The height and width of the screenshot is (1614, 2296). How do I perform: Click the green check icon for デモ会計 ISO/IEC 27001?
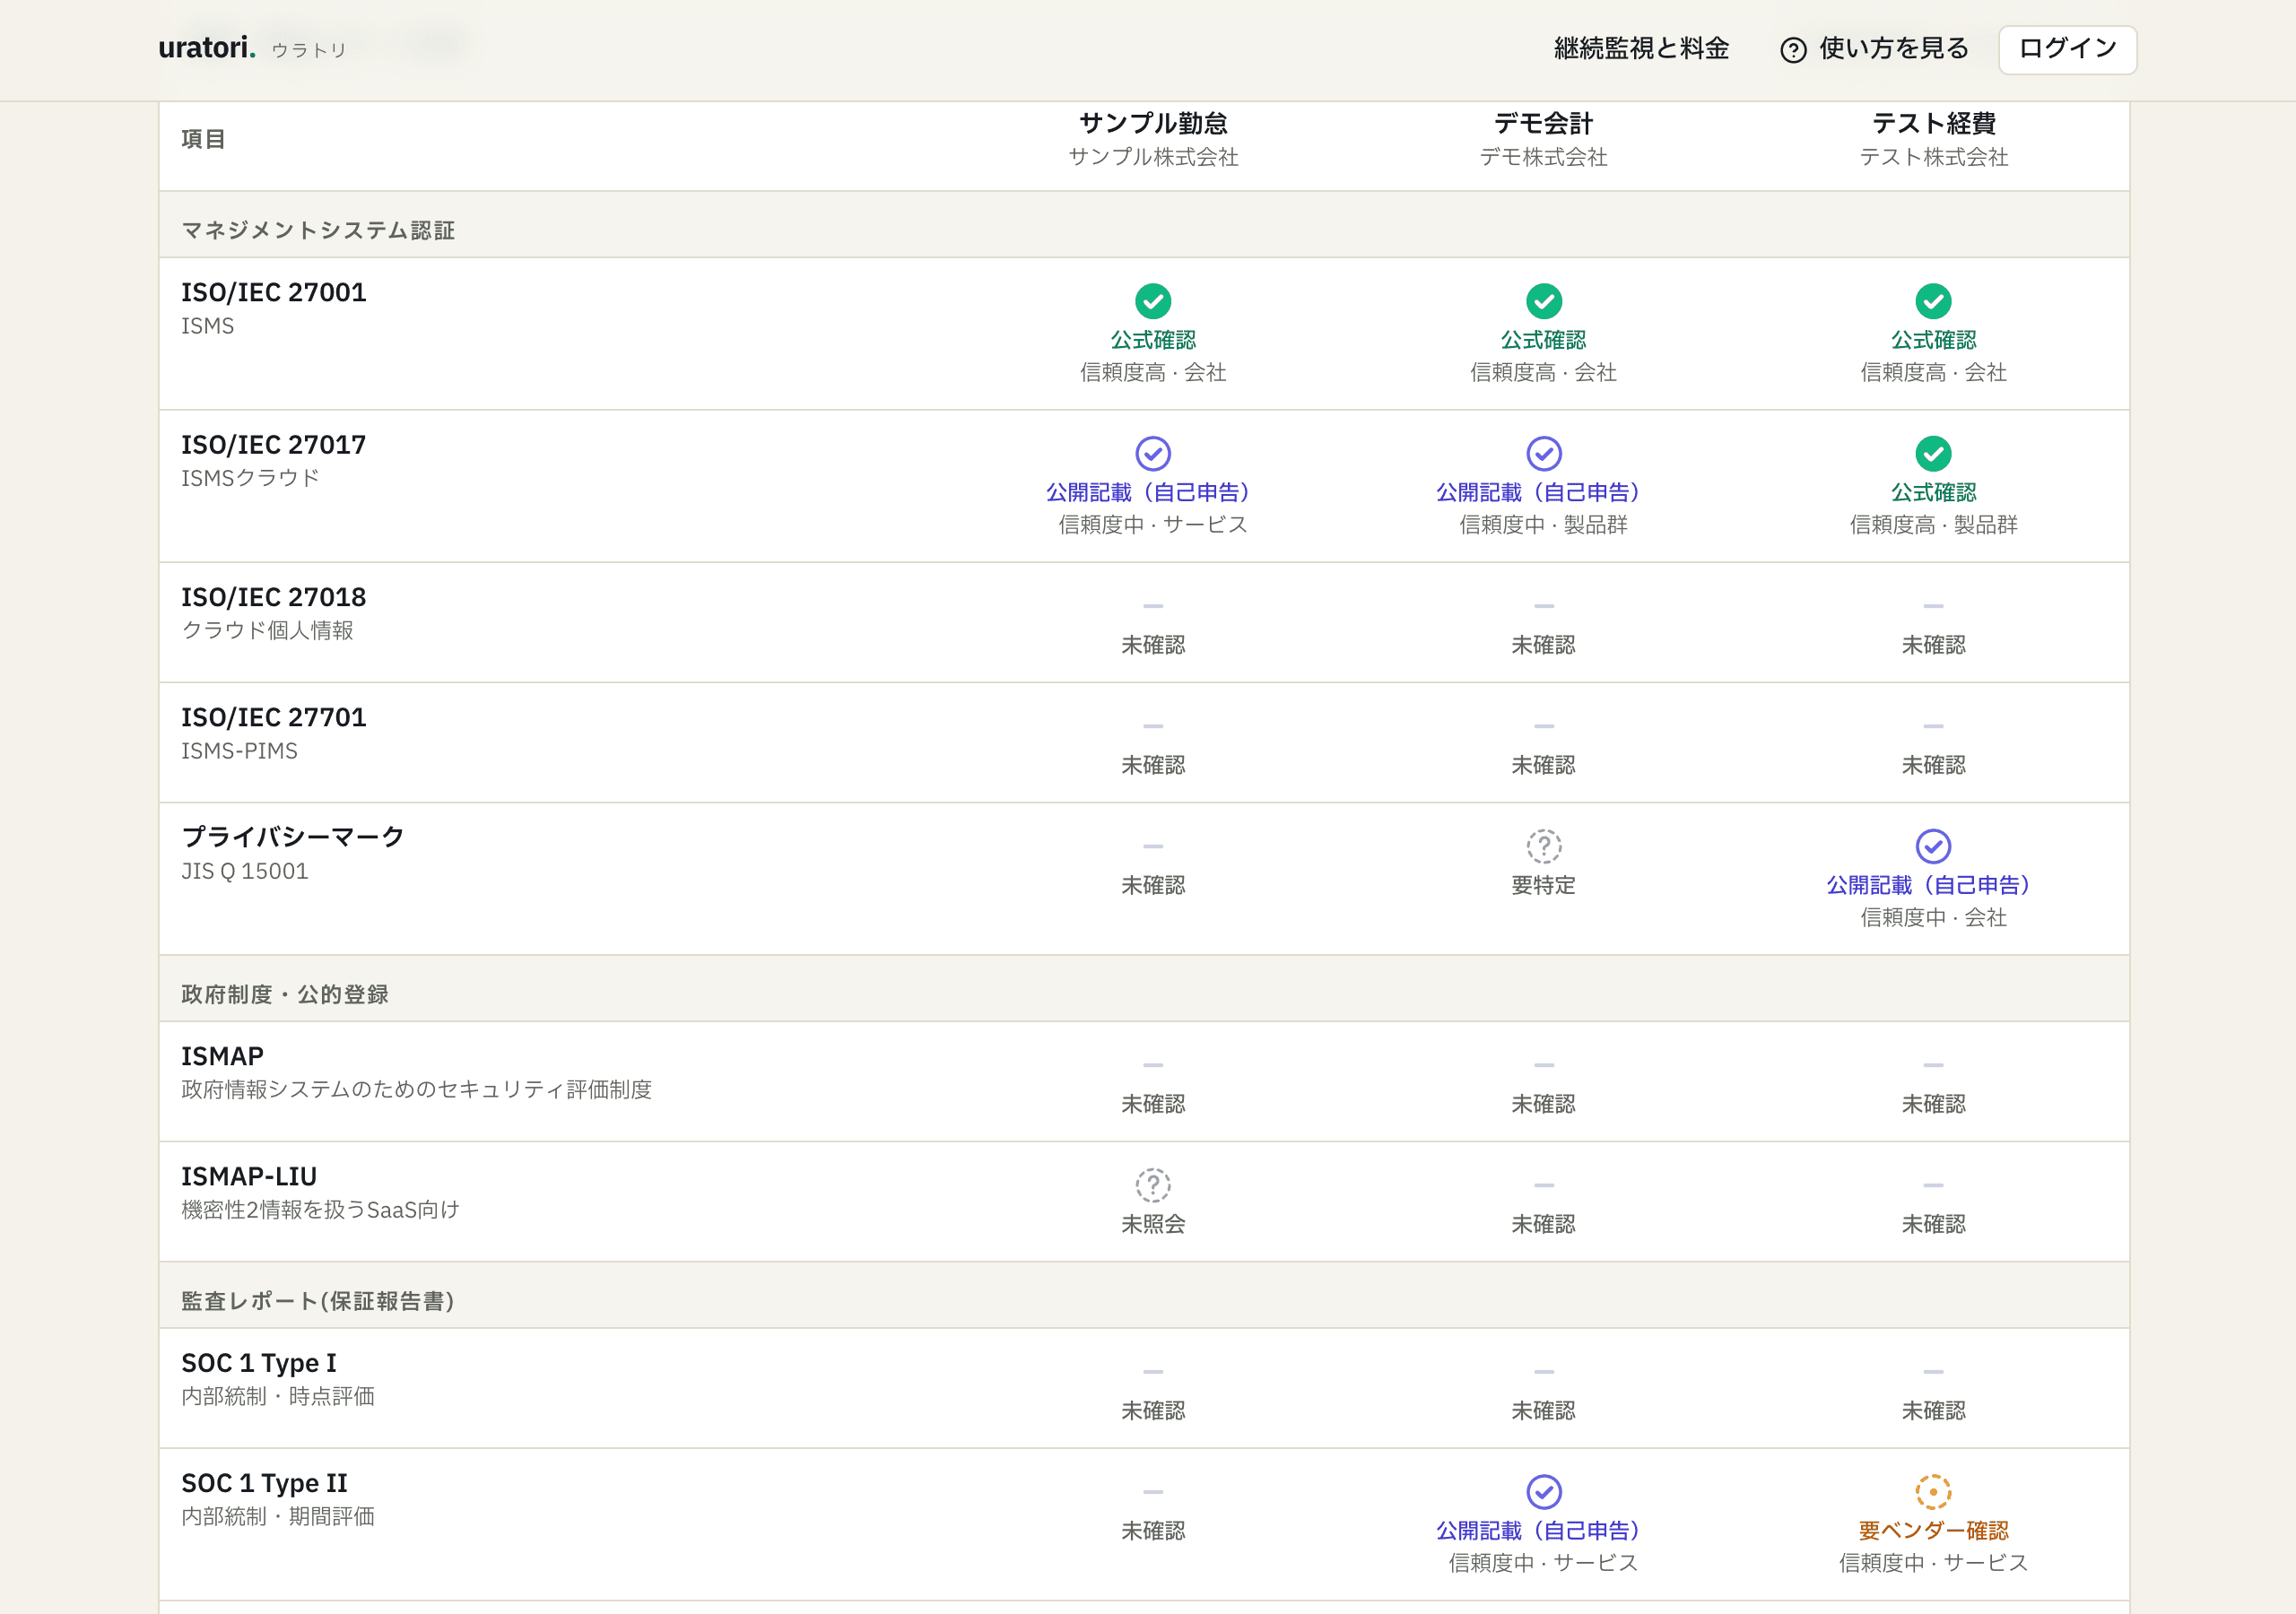coord(1543,301)
